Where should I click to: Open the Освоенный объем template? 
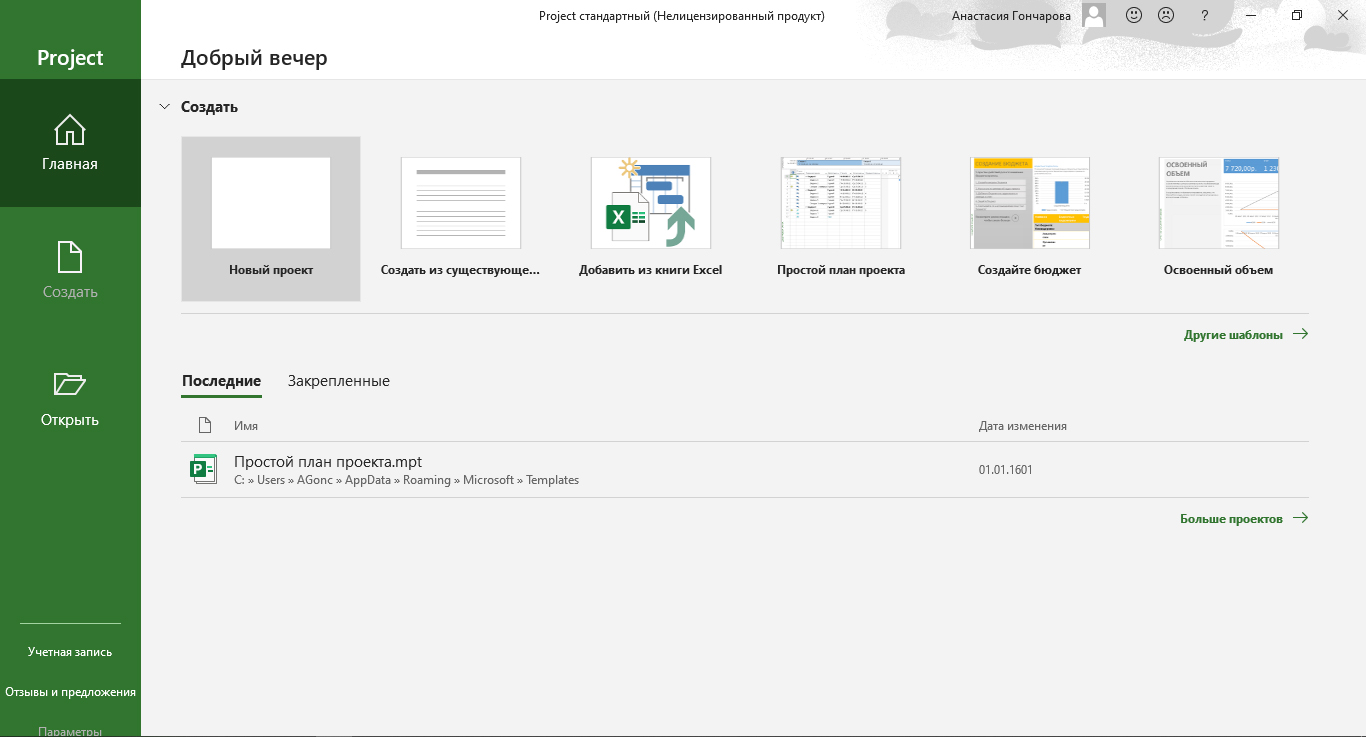point(1219,218)
